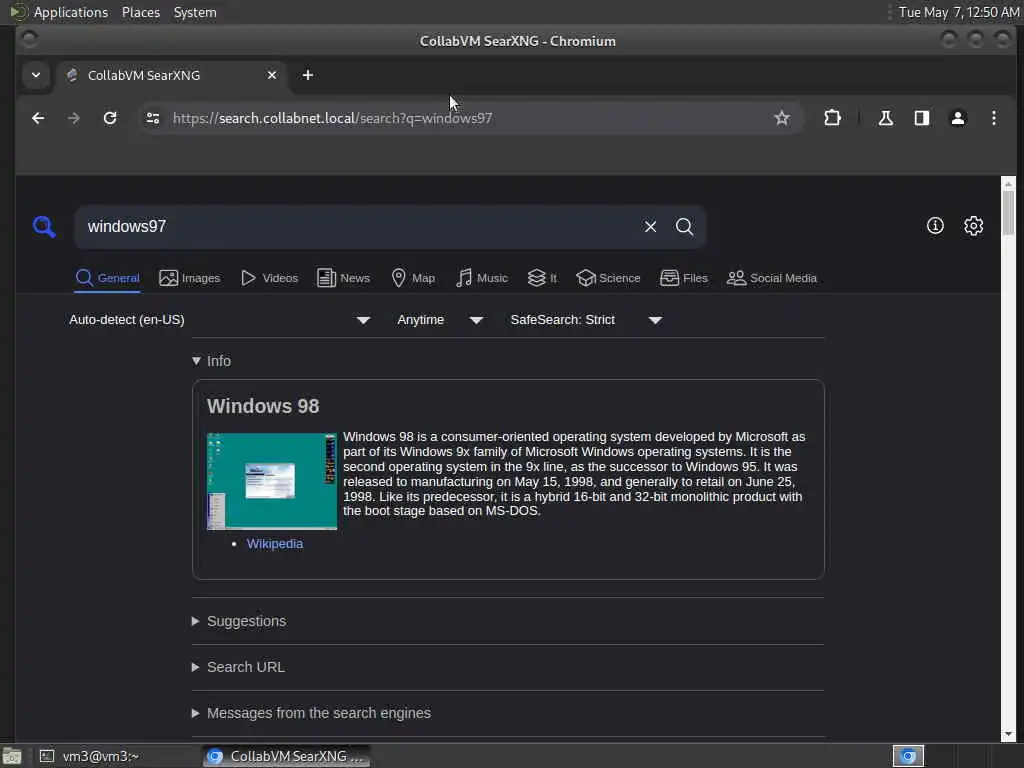The height and width of the screenshot is (768, 1024).
Task: Open SearXNG preferences gear
Action: (x=973, y=226)
